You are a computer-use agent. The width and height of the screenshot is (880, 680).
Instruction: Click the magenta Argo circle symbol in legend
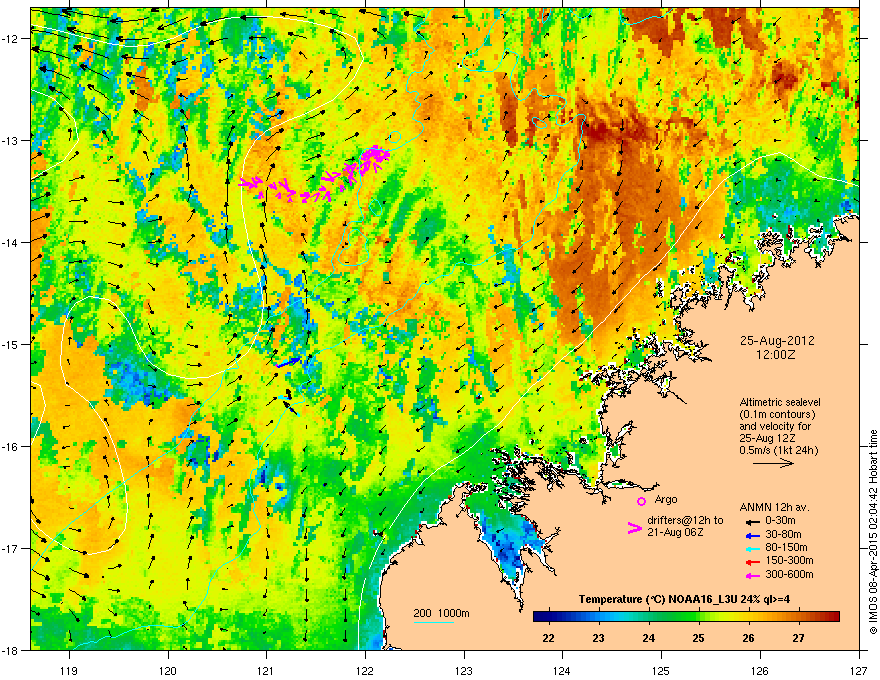tap(641, 501)
